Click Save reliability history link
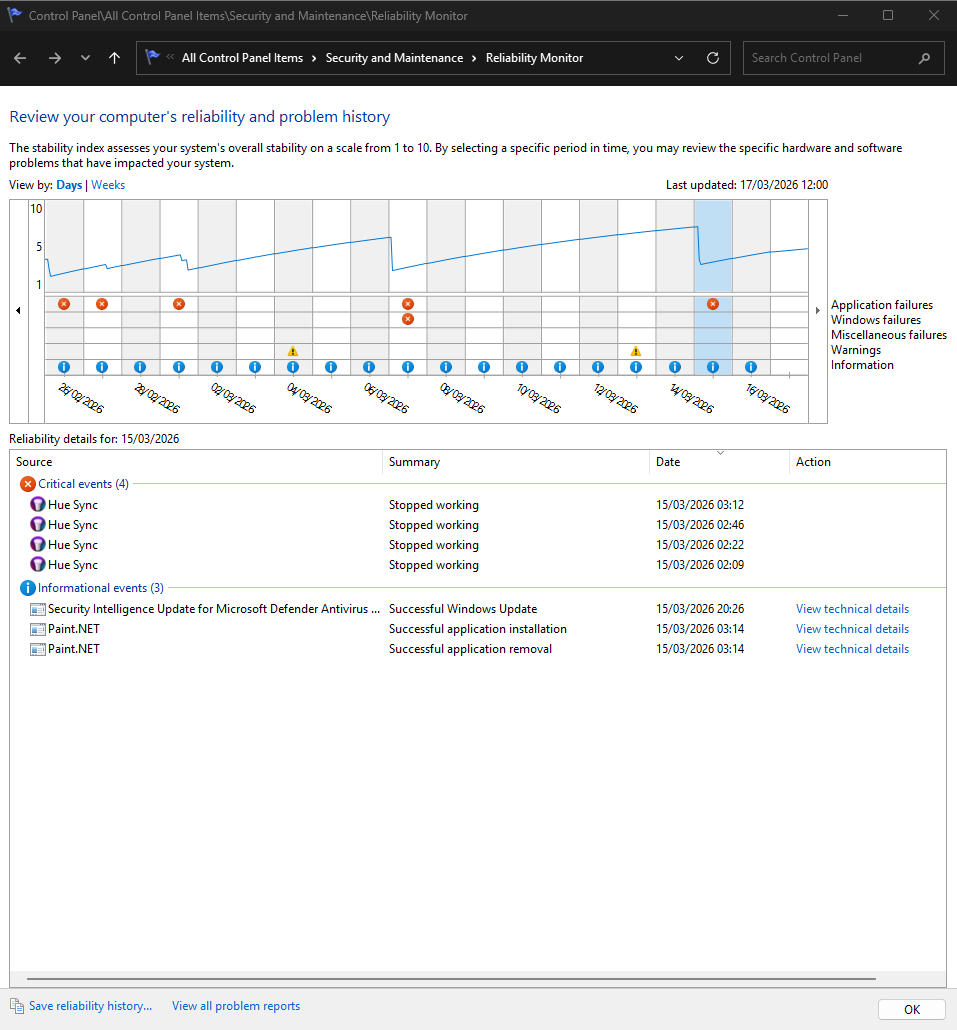The width and height of the screenshot is (957, 1030). tap(90, 1006)
